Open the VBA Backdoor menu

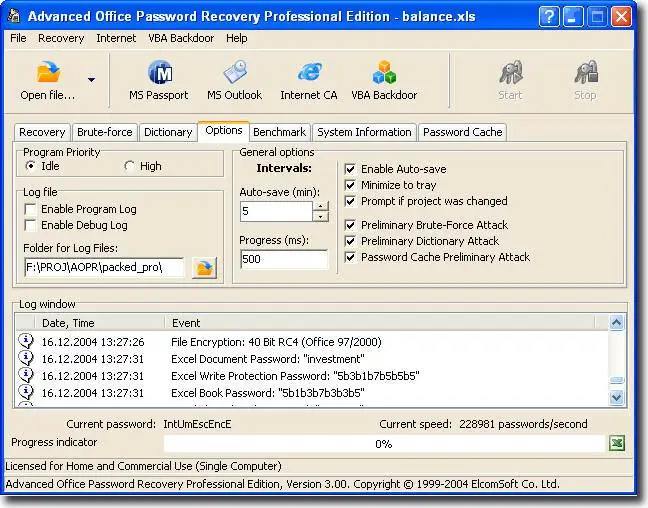[x=181, y=38]
